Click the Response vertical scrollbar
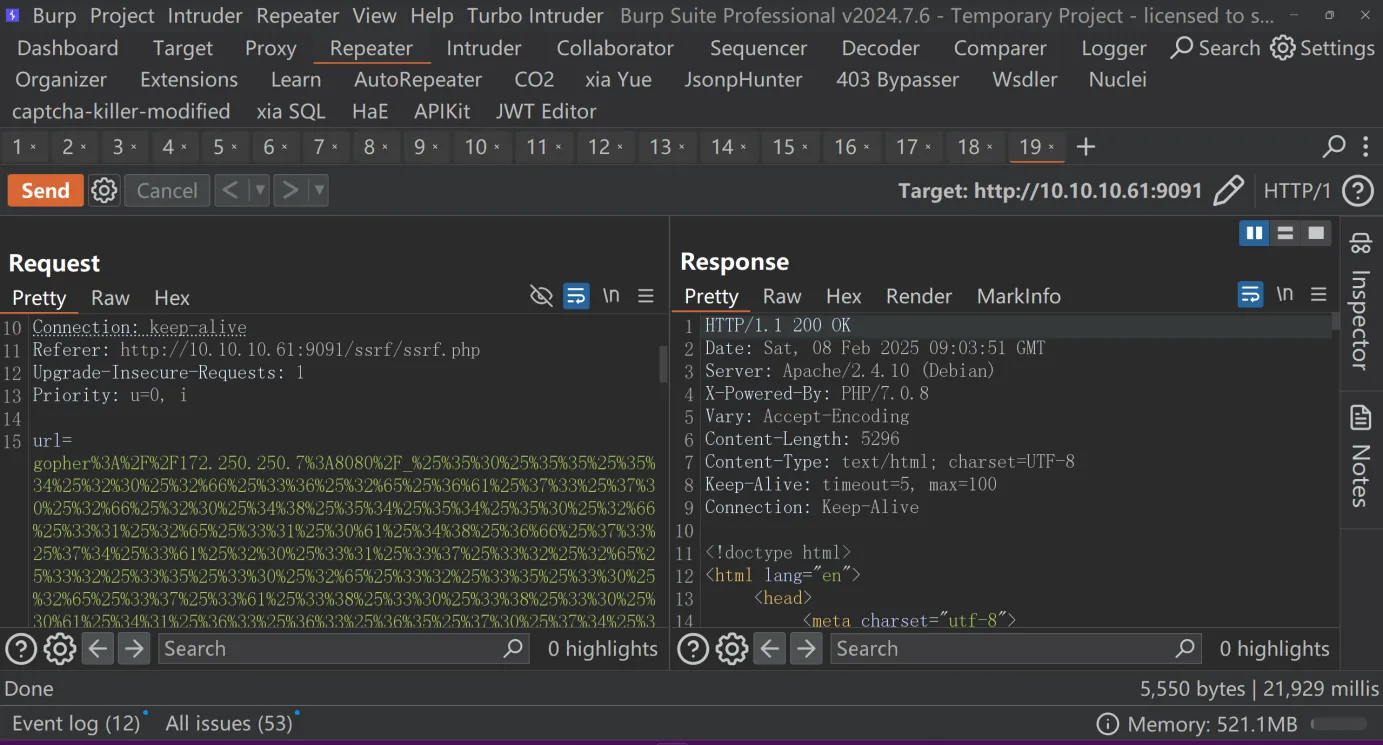Image resolution: width=1383 pixels, height=745 pixels. (x=1335, y=322)
